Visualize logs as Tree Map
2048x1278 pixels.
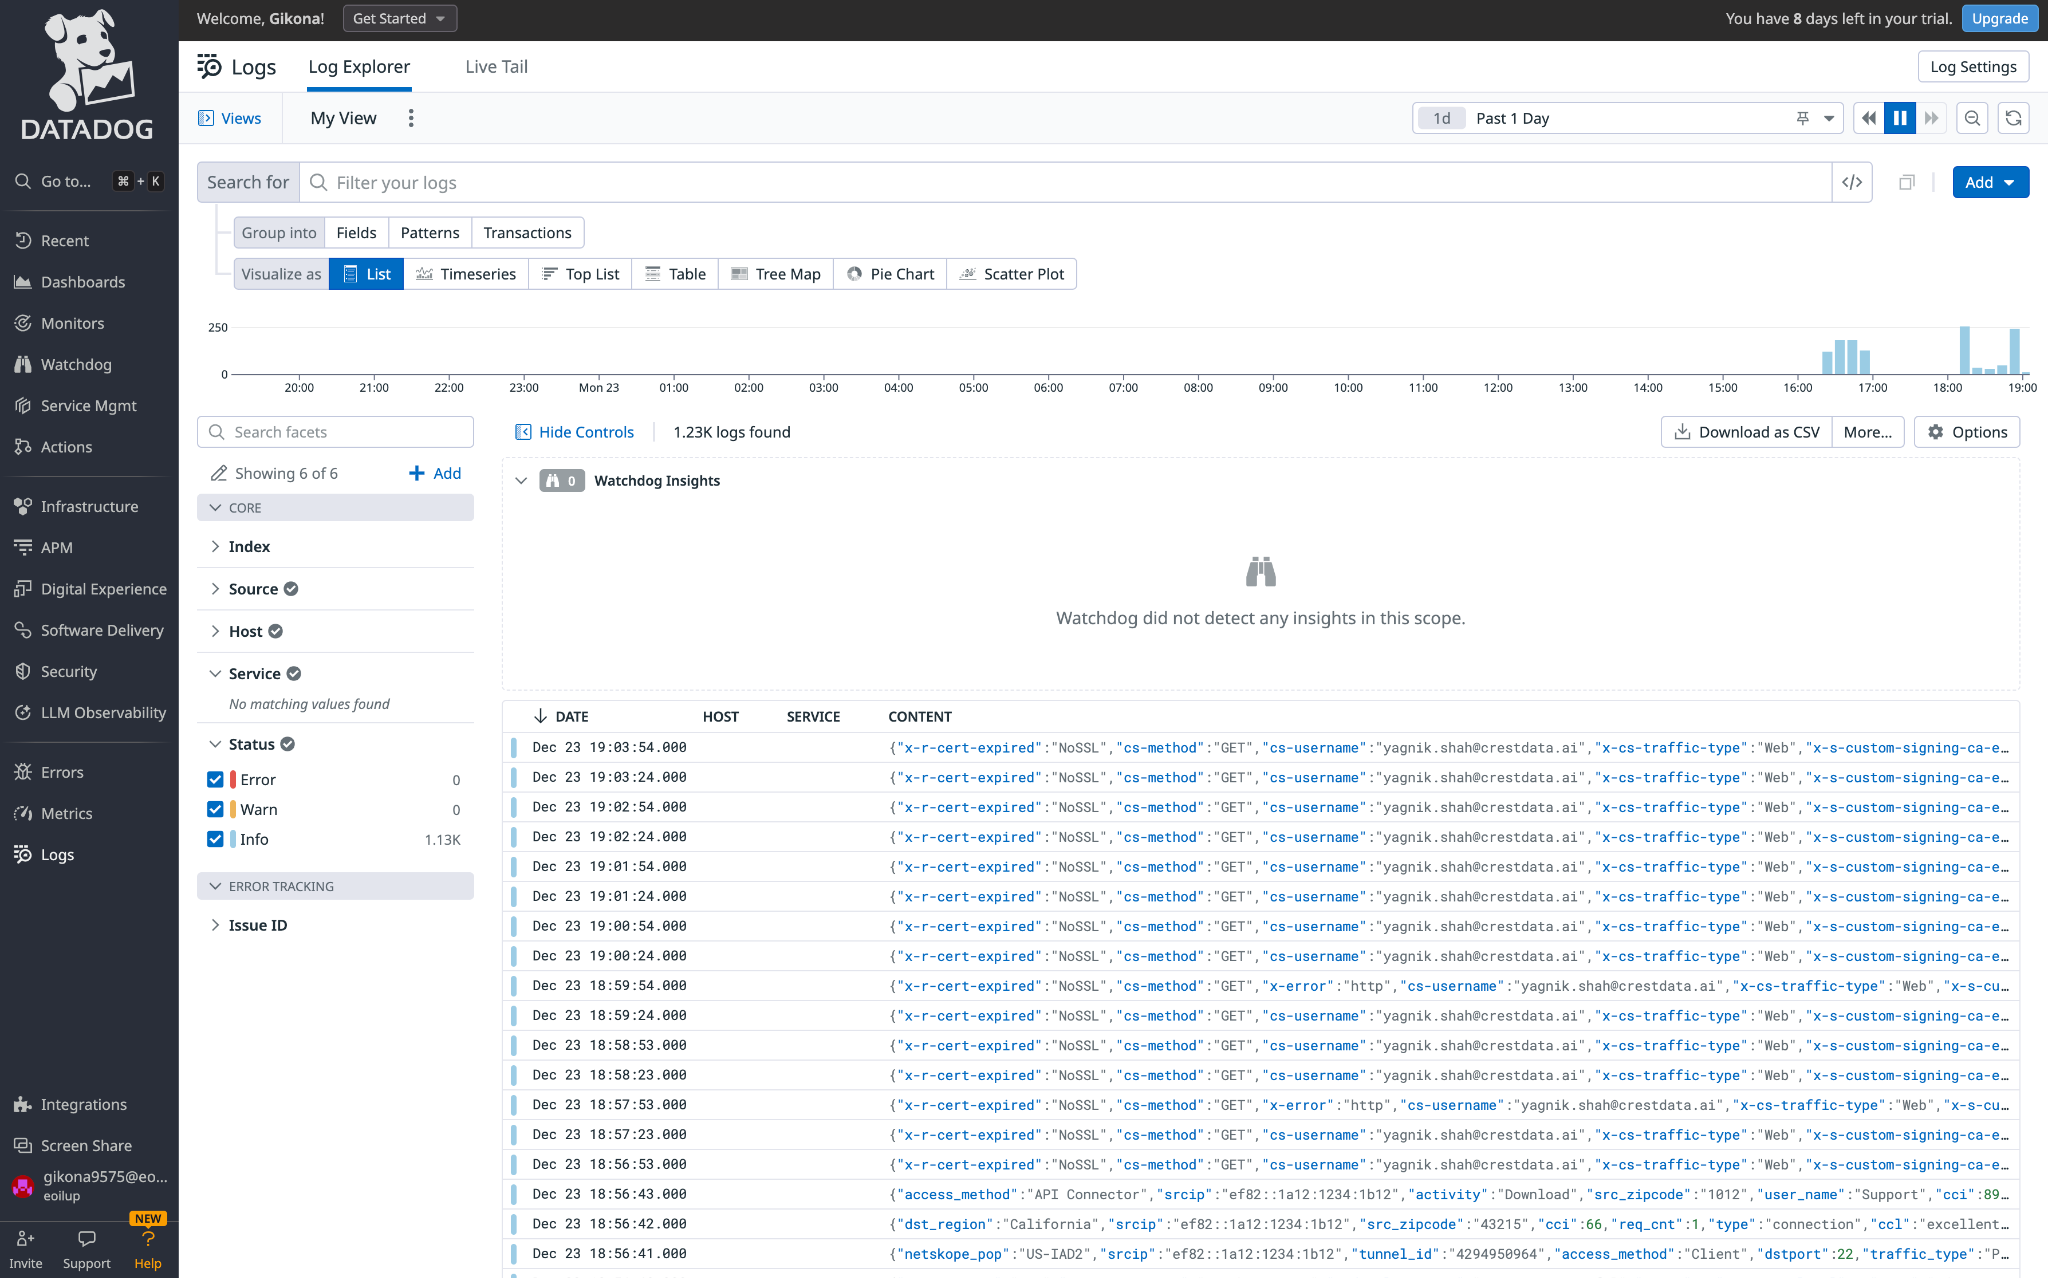pyautogui.click(x=776, y=274)
